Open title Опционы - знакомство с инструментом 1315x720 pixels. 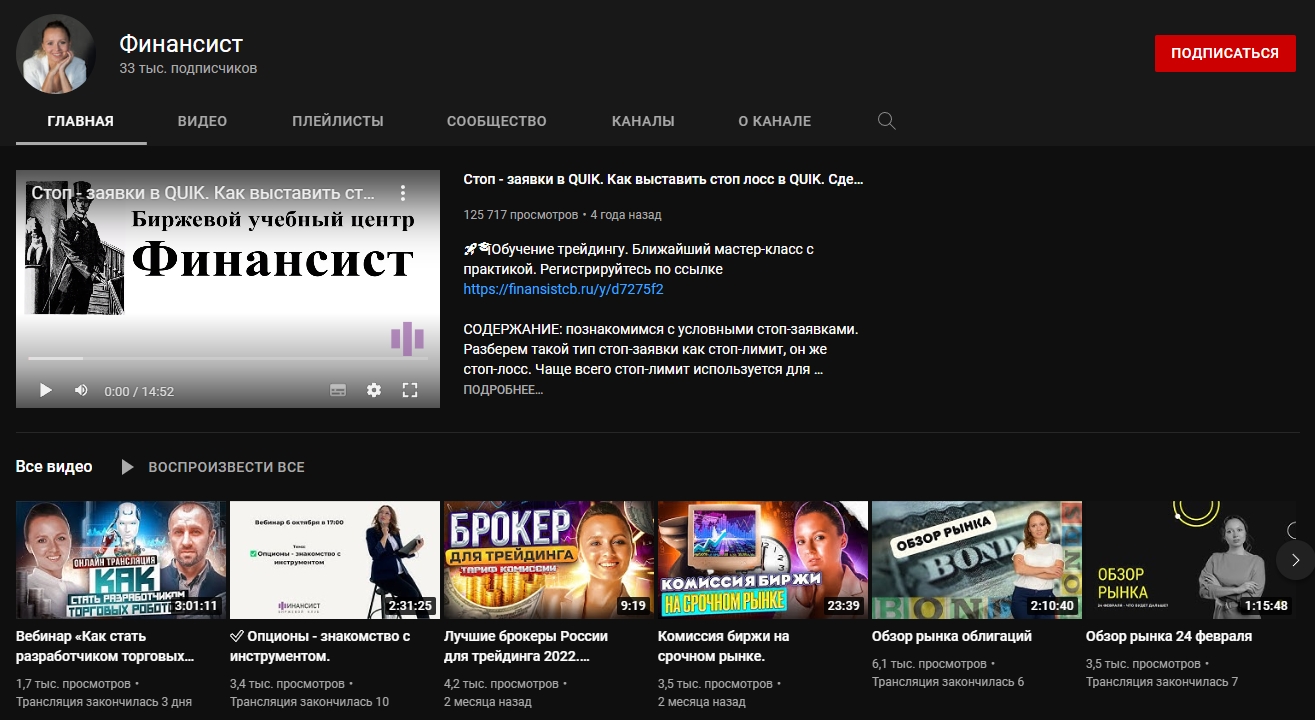pyautogui.click(x=320, y=646)
